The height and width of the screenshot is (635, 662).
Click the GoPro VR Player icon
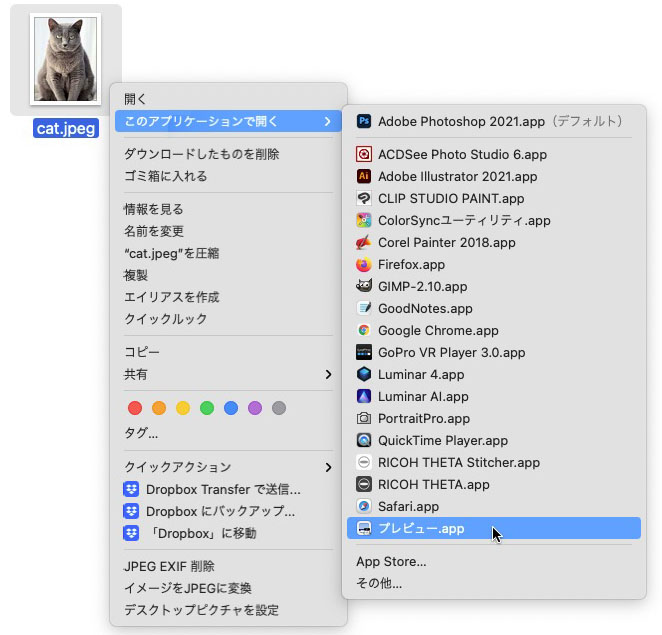click(x=364, y=353)
